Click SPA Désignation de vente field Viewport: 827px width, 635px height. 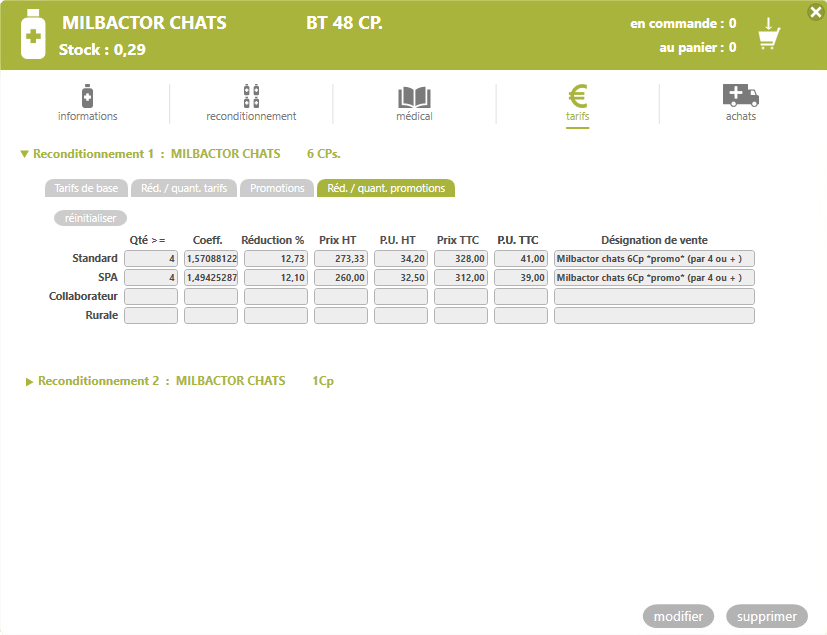pyautogui.click(x=655, y=277)
